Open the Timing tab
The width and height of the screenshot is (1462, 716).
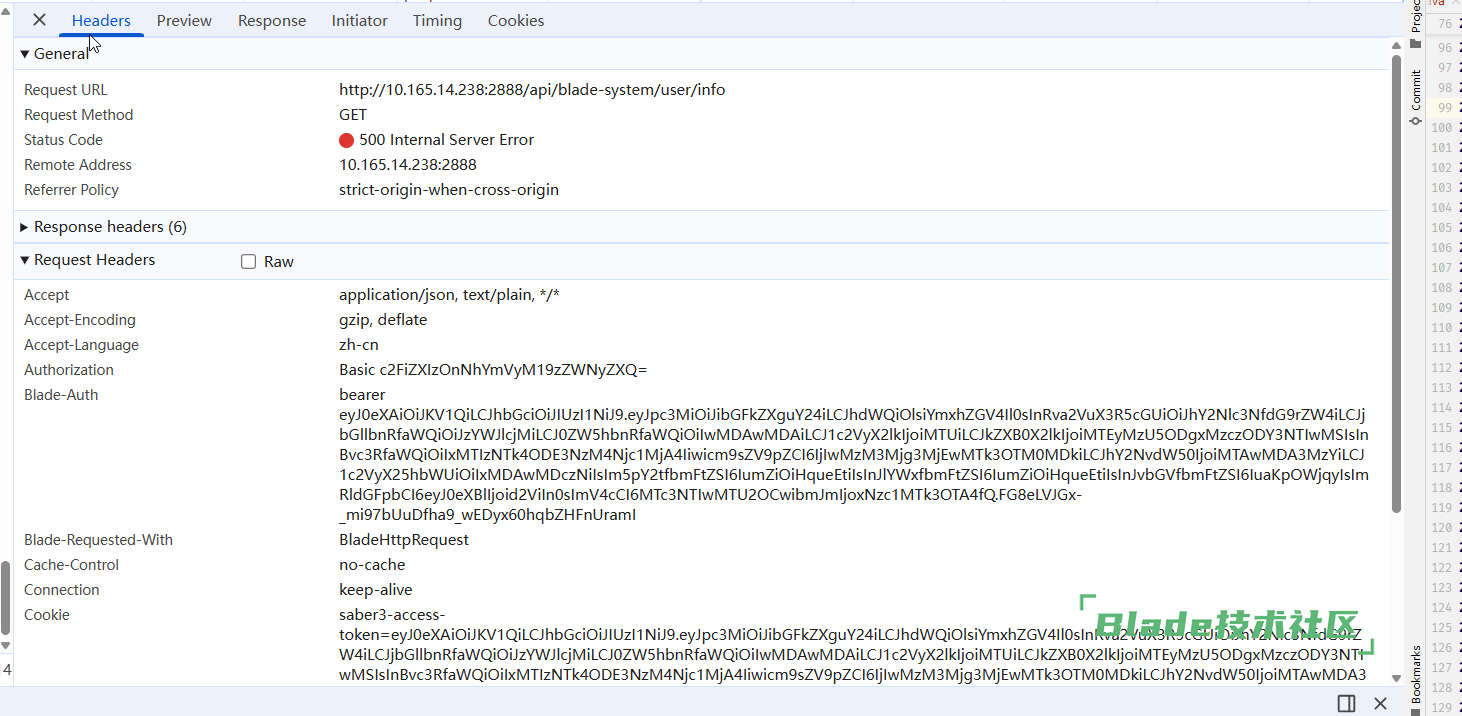(x=437, y=21)
